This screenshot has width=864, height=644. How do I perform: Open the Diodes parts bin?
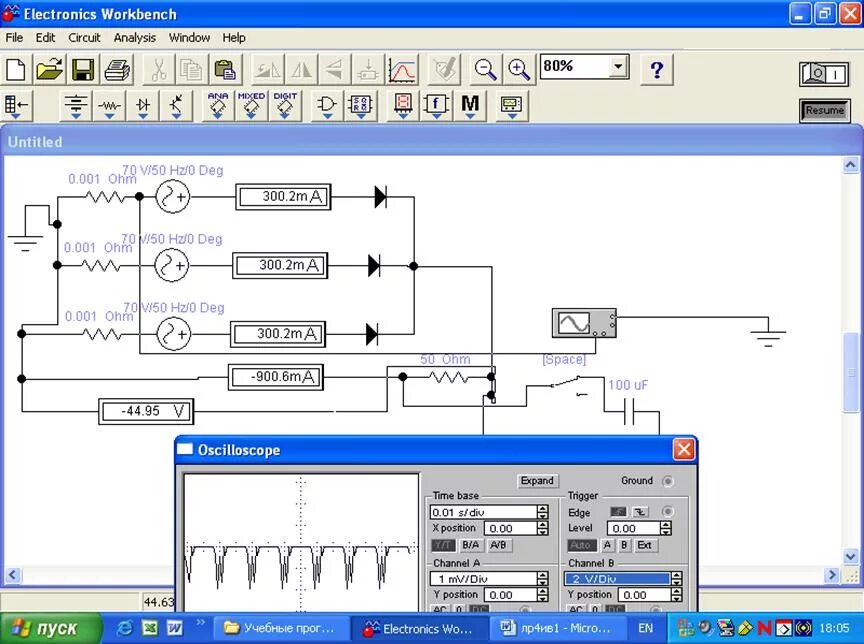coord(143,105)
